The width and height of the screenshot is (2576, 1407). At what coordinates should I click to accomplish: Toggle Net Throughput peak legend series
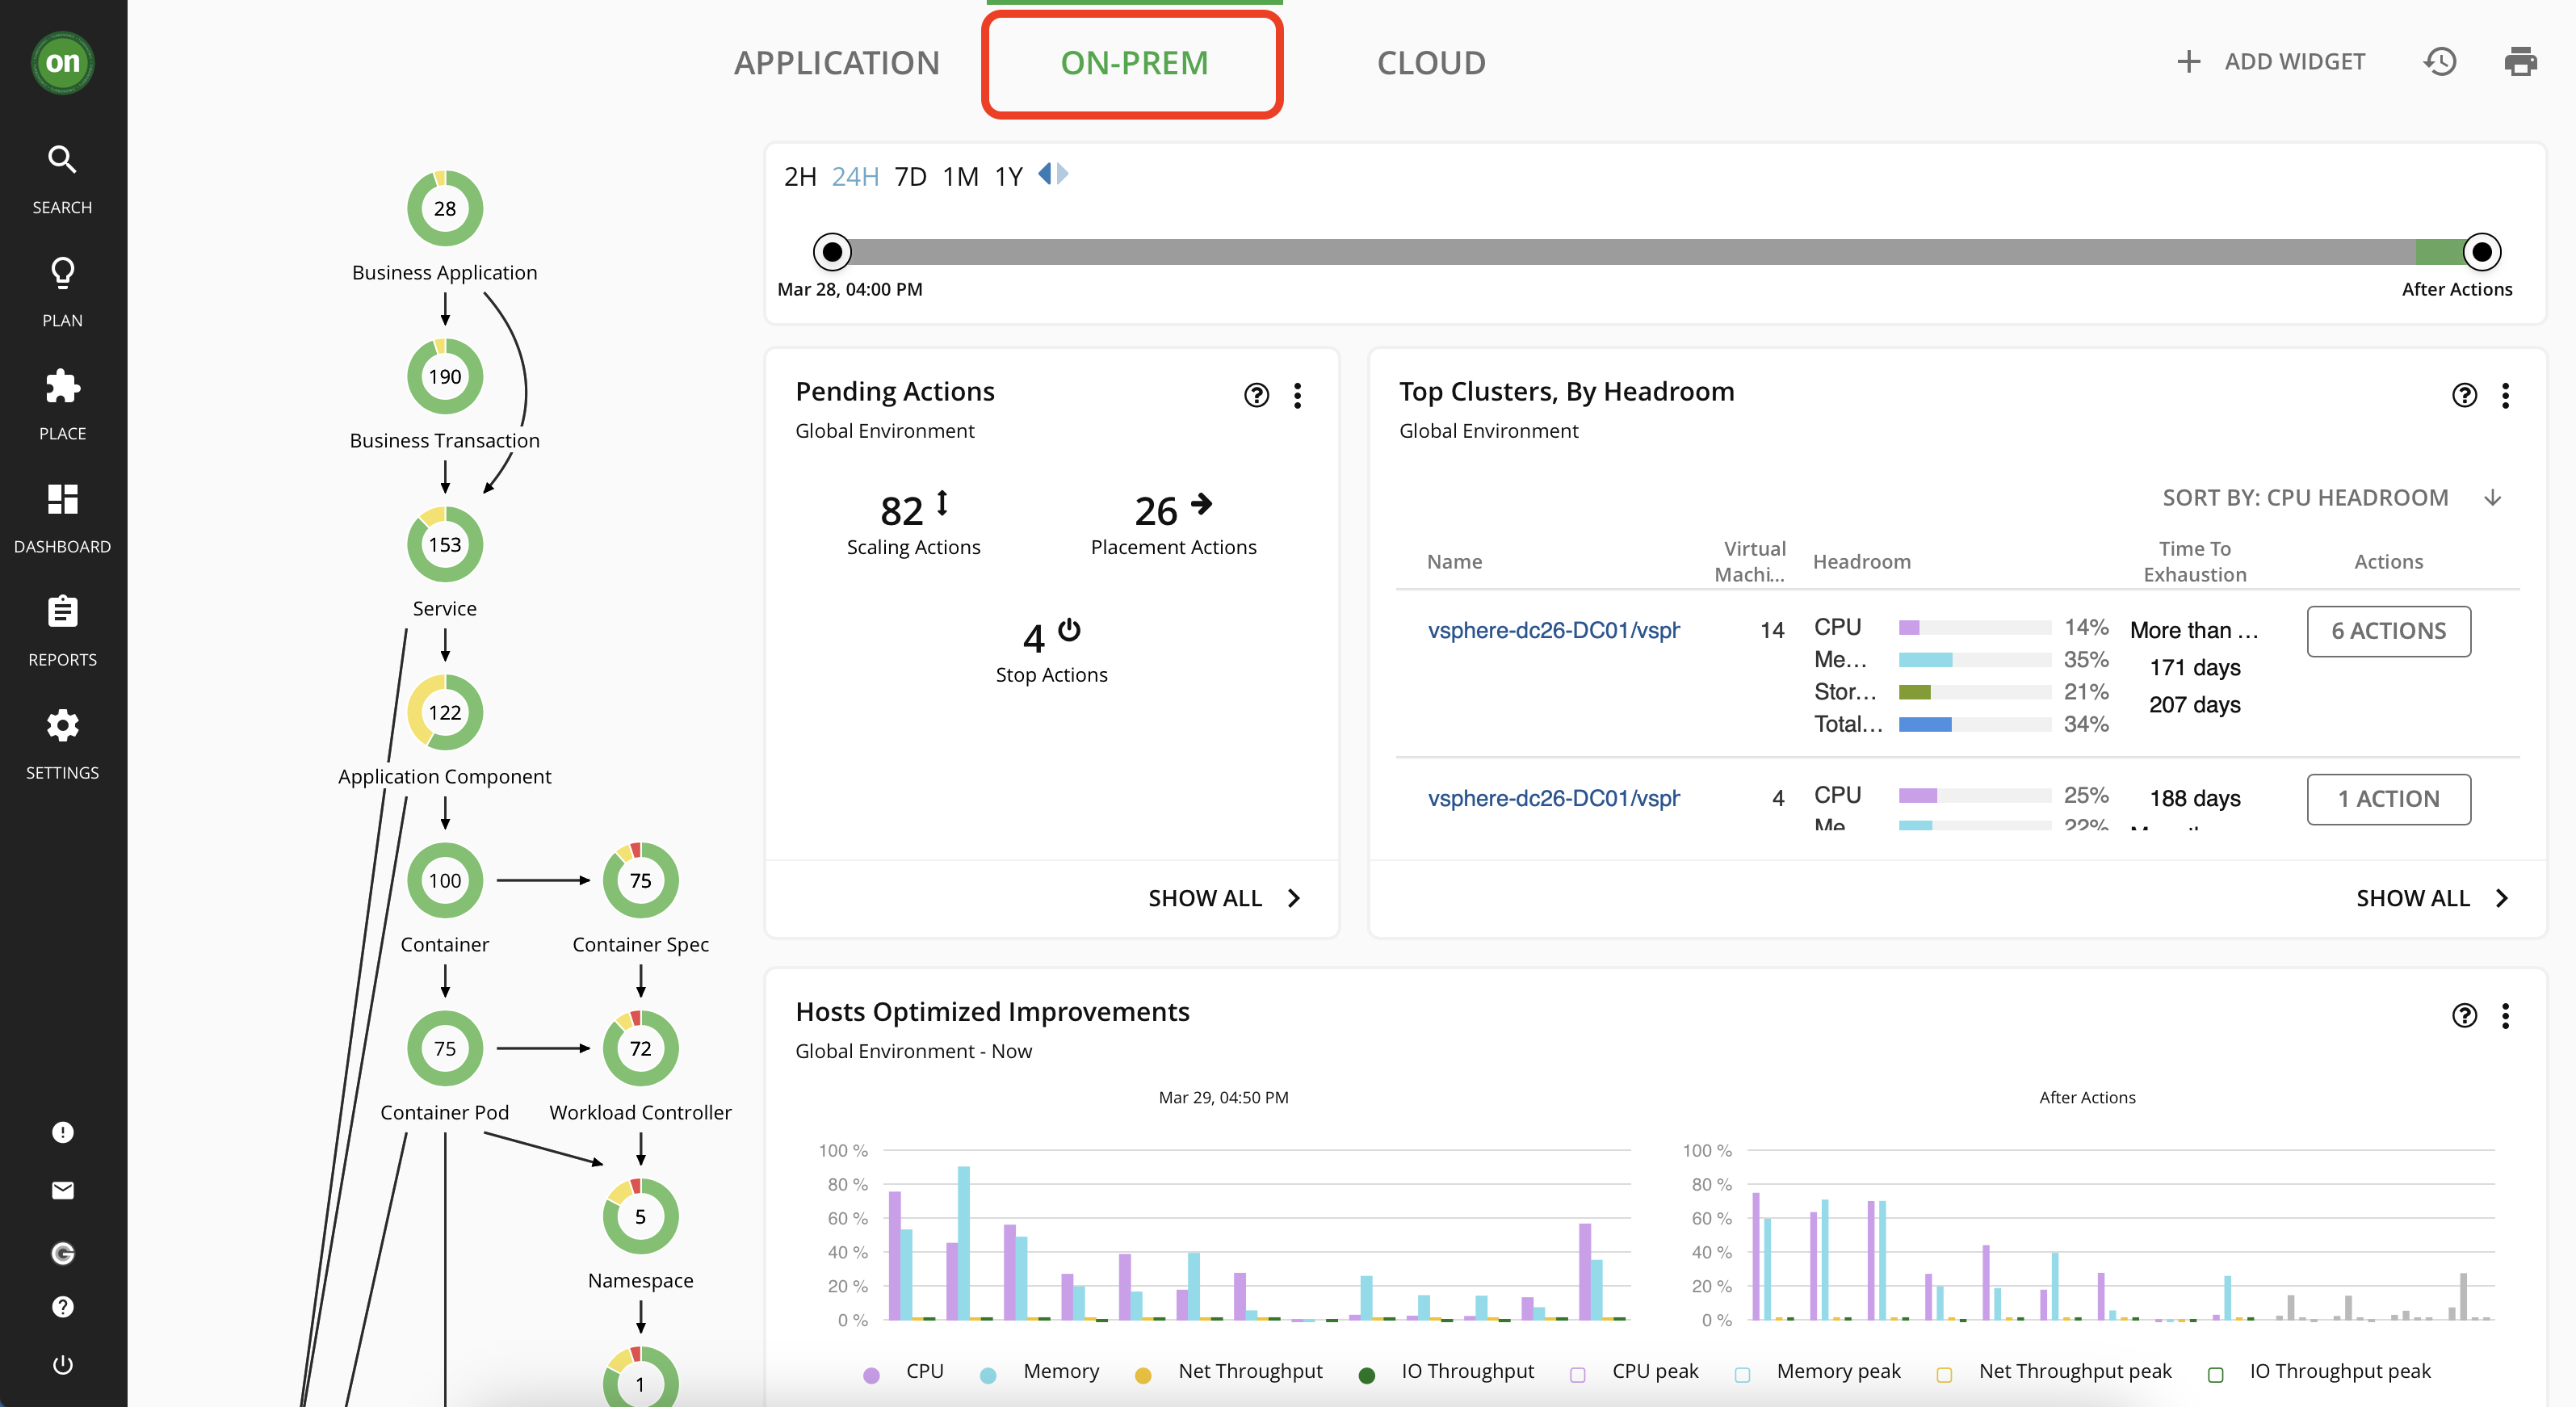coord(2054,1372)
